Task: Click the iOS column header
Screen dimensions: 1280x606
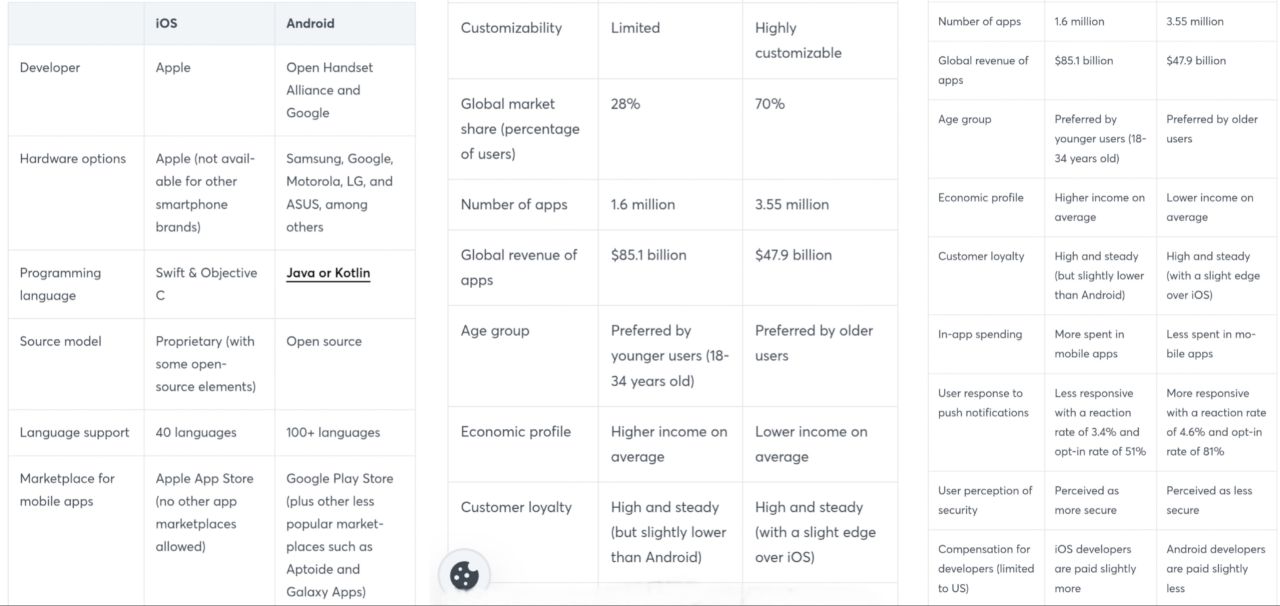Action: point(166,23)
